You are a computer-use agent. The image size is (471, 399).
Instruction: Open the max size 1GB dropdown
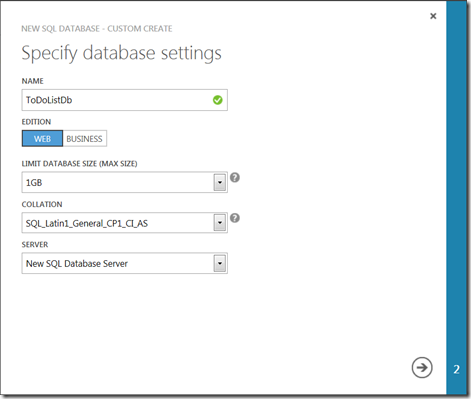125,182
